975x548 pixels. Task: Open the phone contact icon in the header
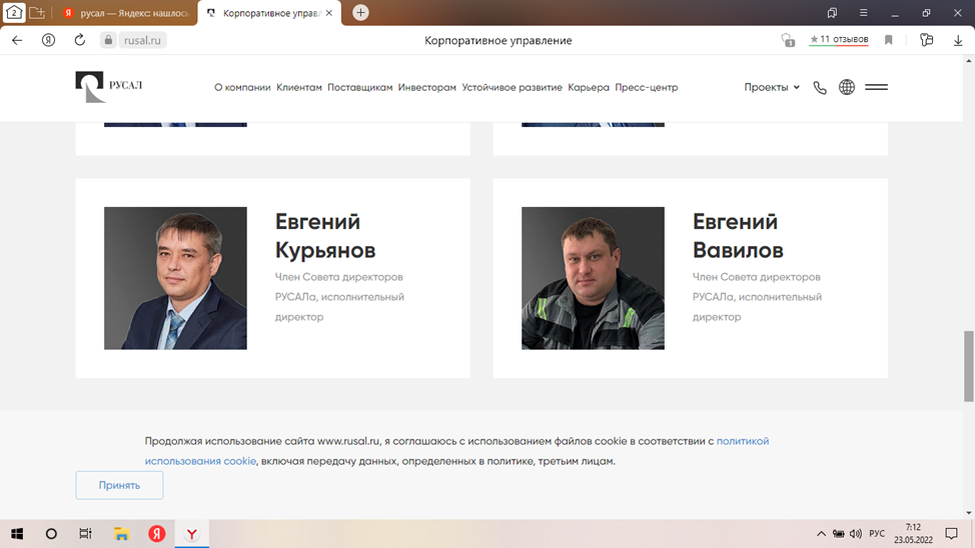tap(820, 88)
